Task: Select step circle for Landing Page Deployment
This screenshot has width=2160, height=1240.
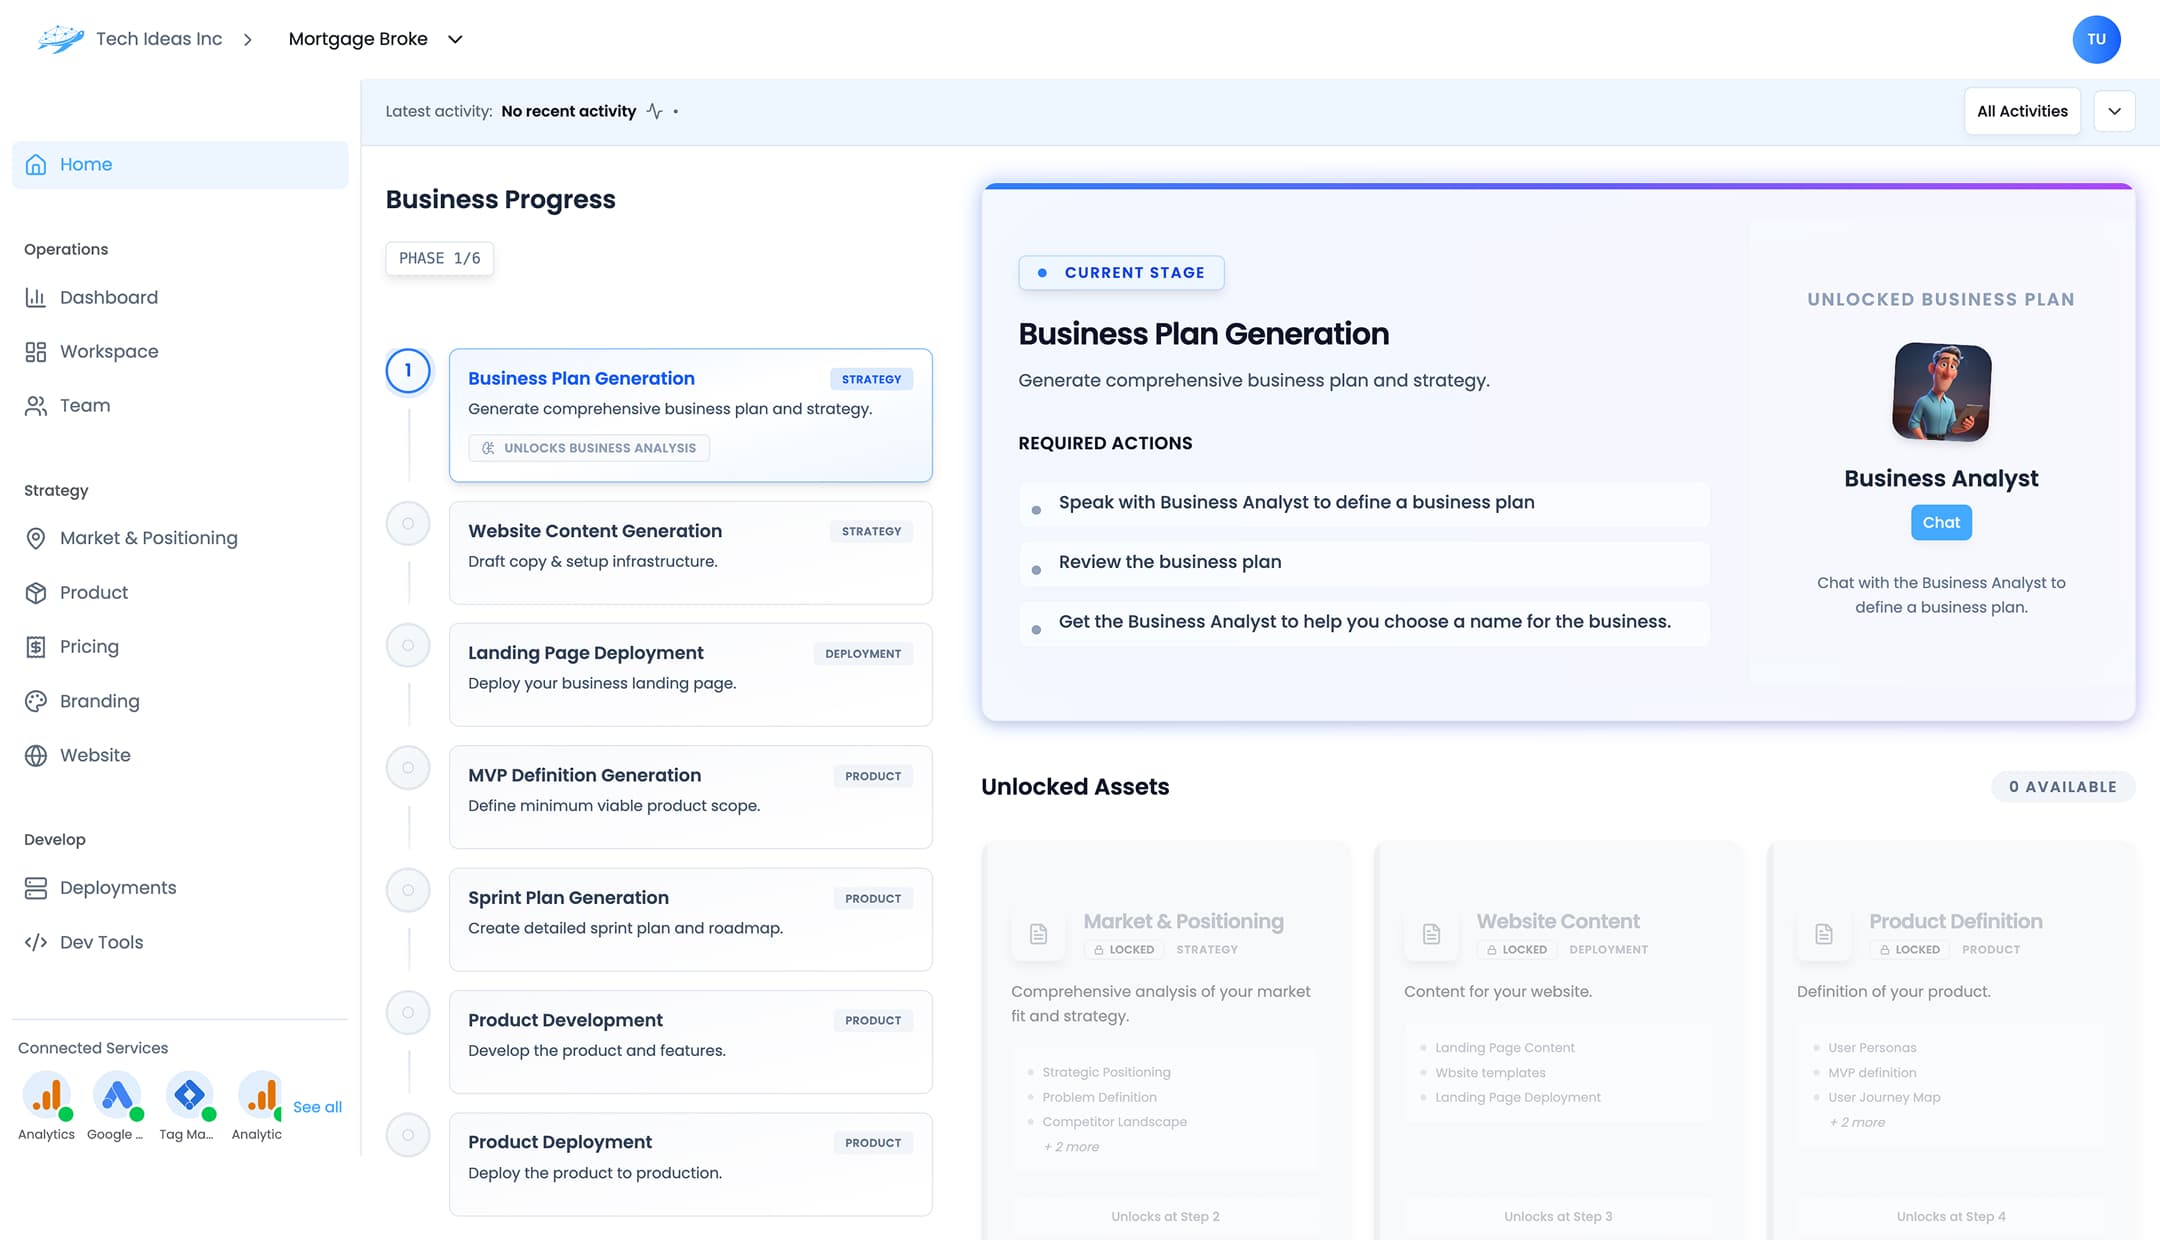Action: tap(408, 645)
